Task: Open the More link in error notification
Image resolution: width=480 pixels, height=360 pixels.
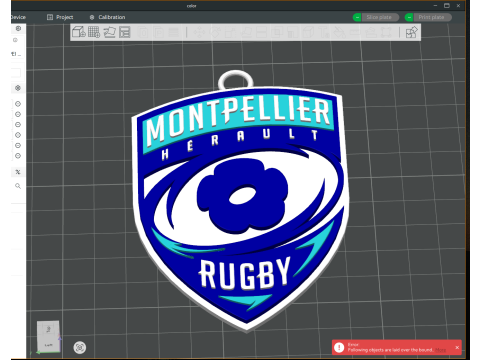Action: pyautogui.click(x=440, y=350)
